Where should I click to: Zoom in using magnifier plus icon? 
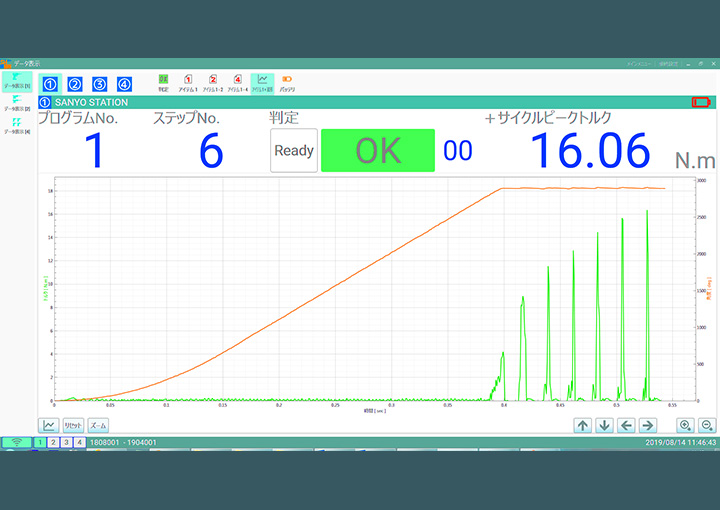[x=685, y=425]
